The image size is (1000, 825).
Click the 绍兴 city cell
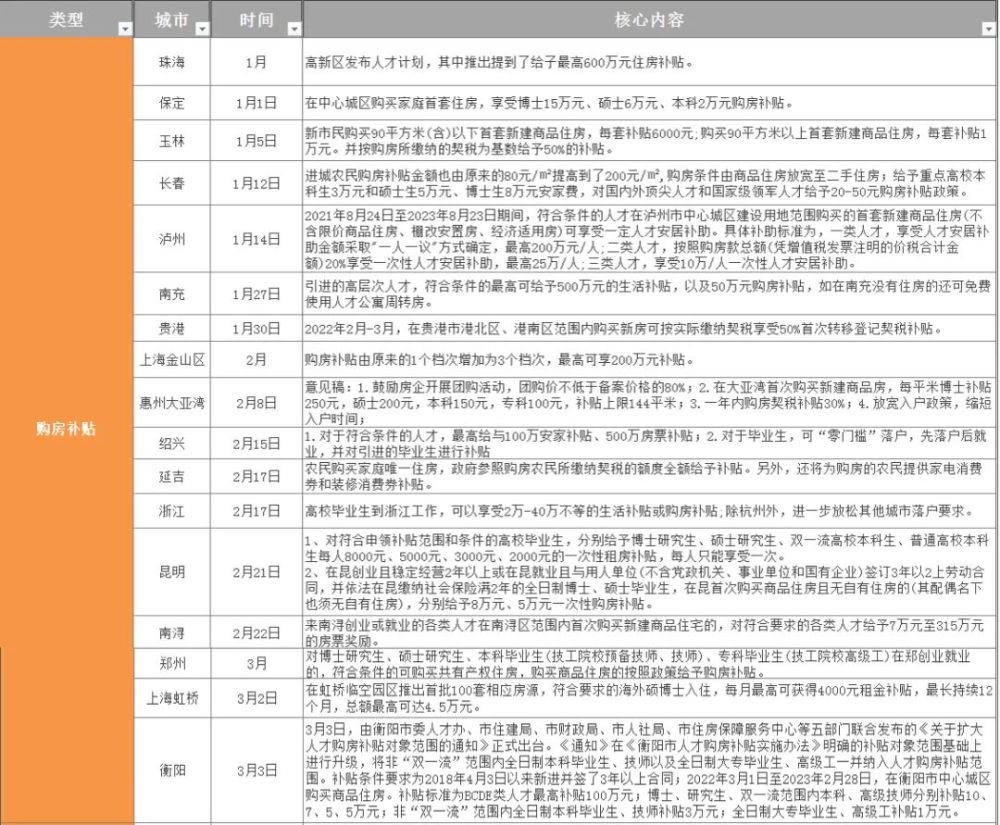[172, 443]
